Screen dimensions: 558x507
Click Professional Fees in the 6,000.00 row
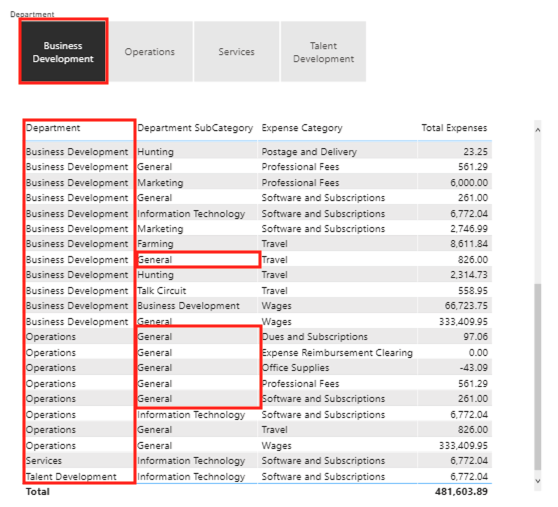(300, 183)
